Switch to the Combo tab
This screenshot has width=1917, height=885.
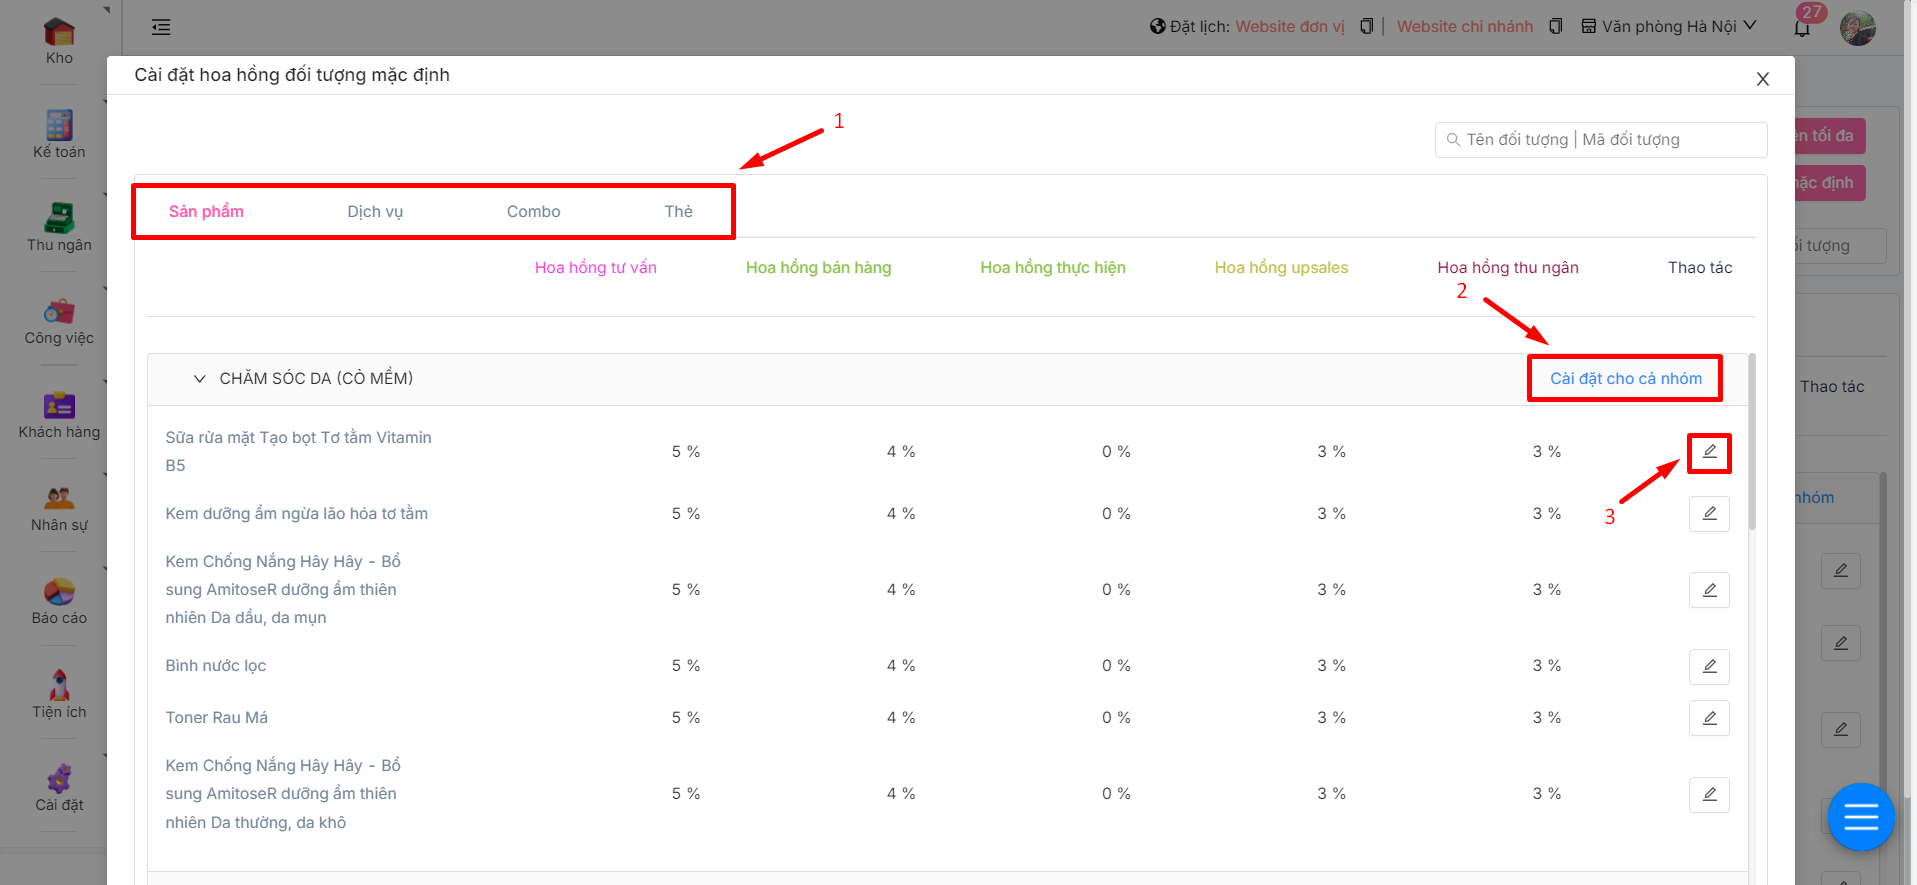point(533,212)
